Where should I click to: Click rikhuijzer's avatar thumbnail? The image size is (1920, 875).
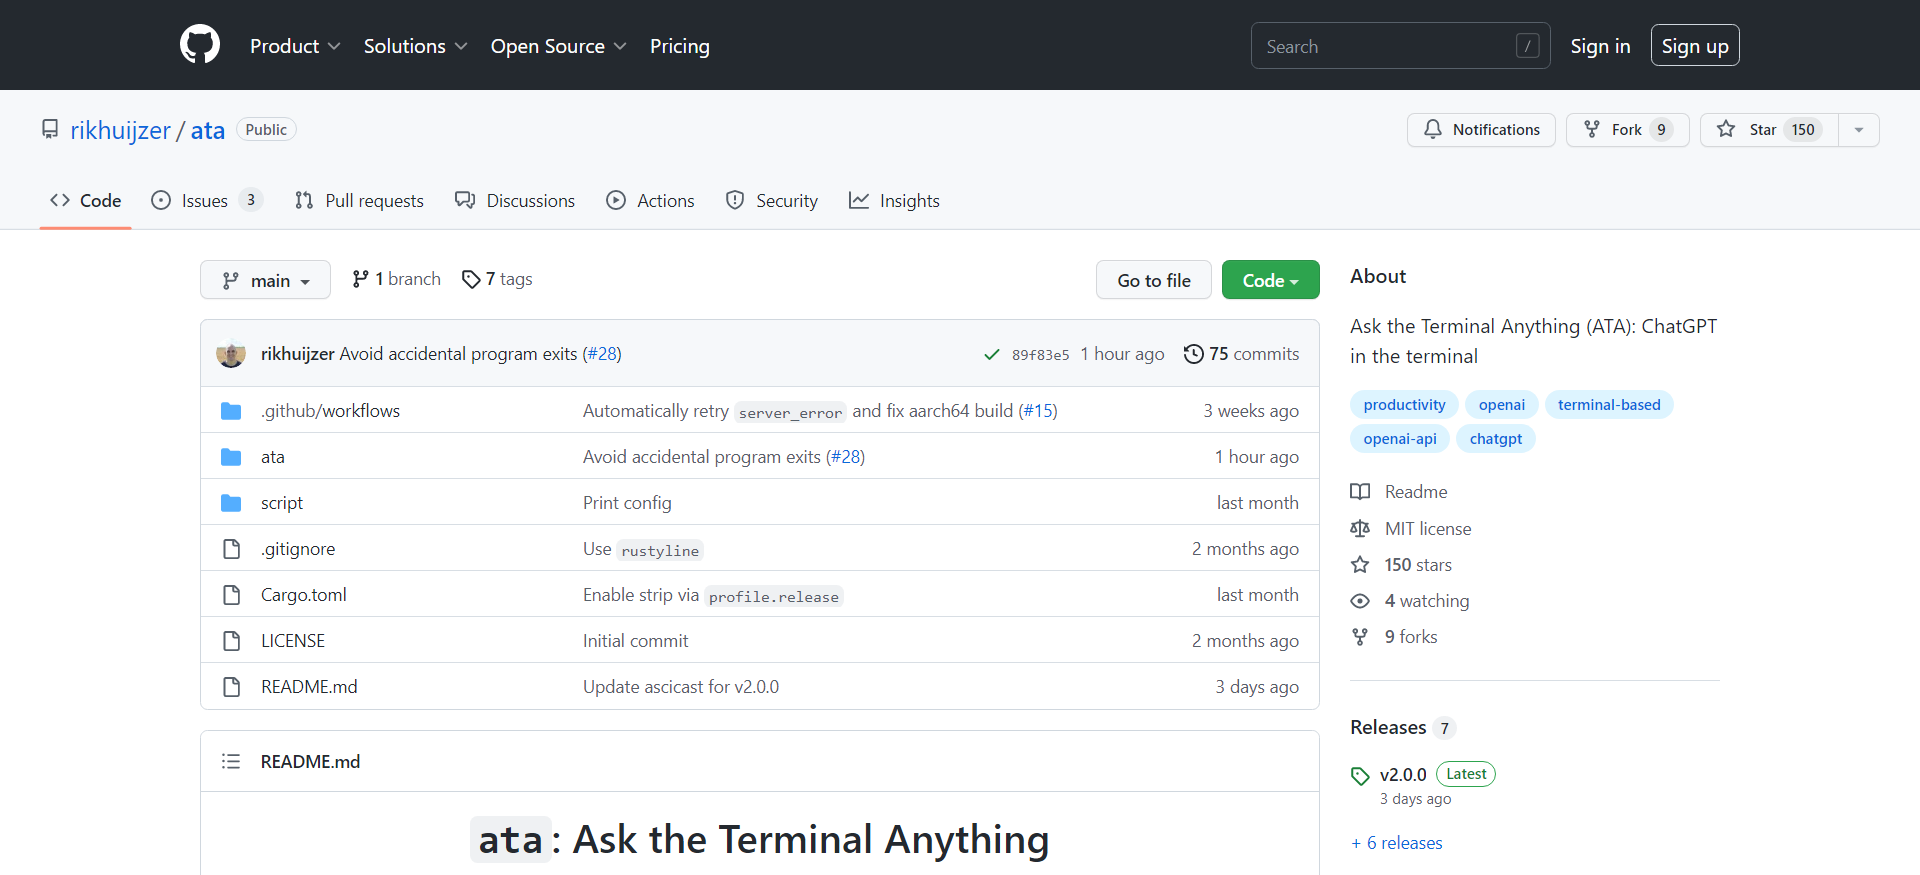231,354
